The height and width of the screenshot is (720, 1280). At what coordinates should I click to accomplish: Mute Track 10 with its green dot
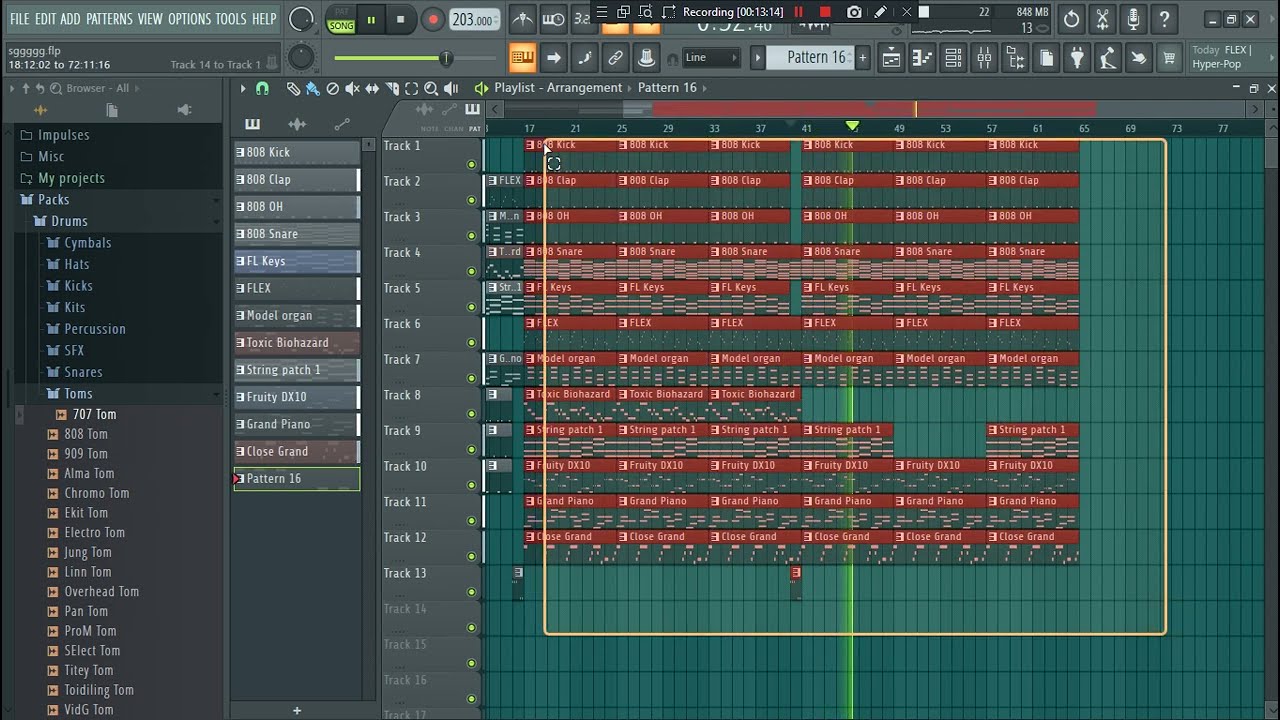[472, 485]
